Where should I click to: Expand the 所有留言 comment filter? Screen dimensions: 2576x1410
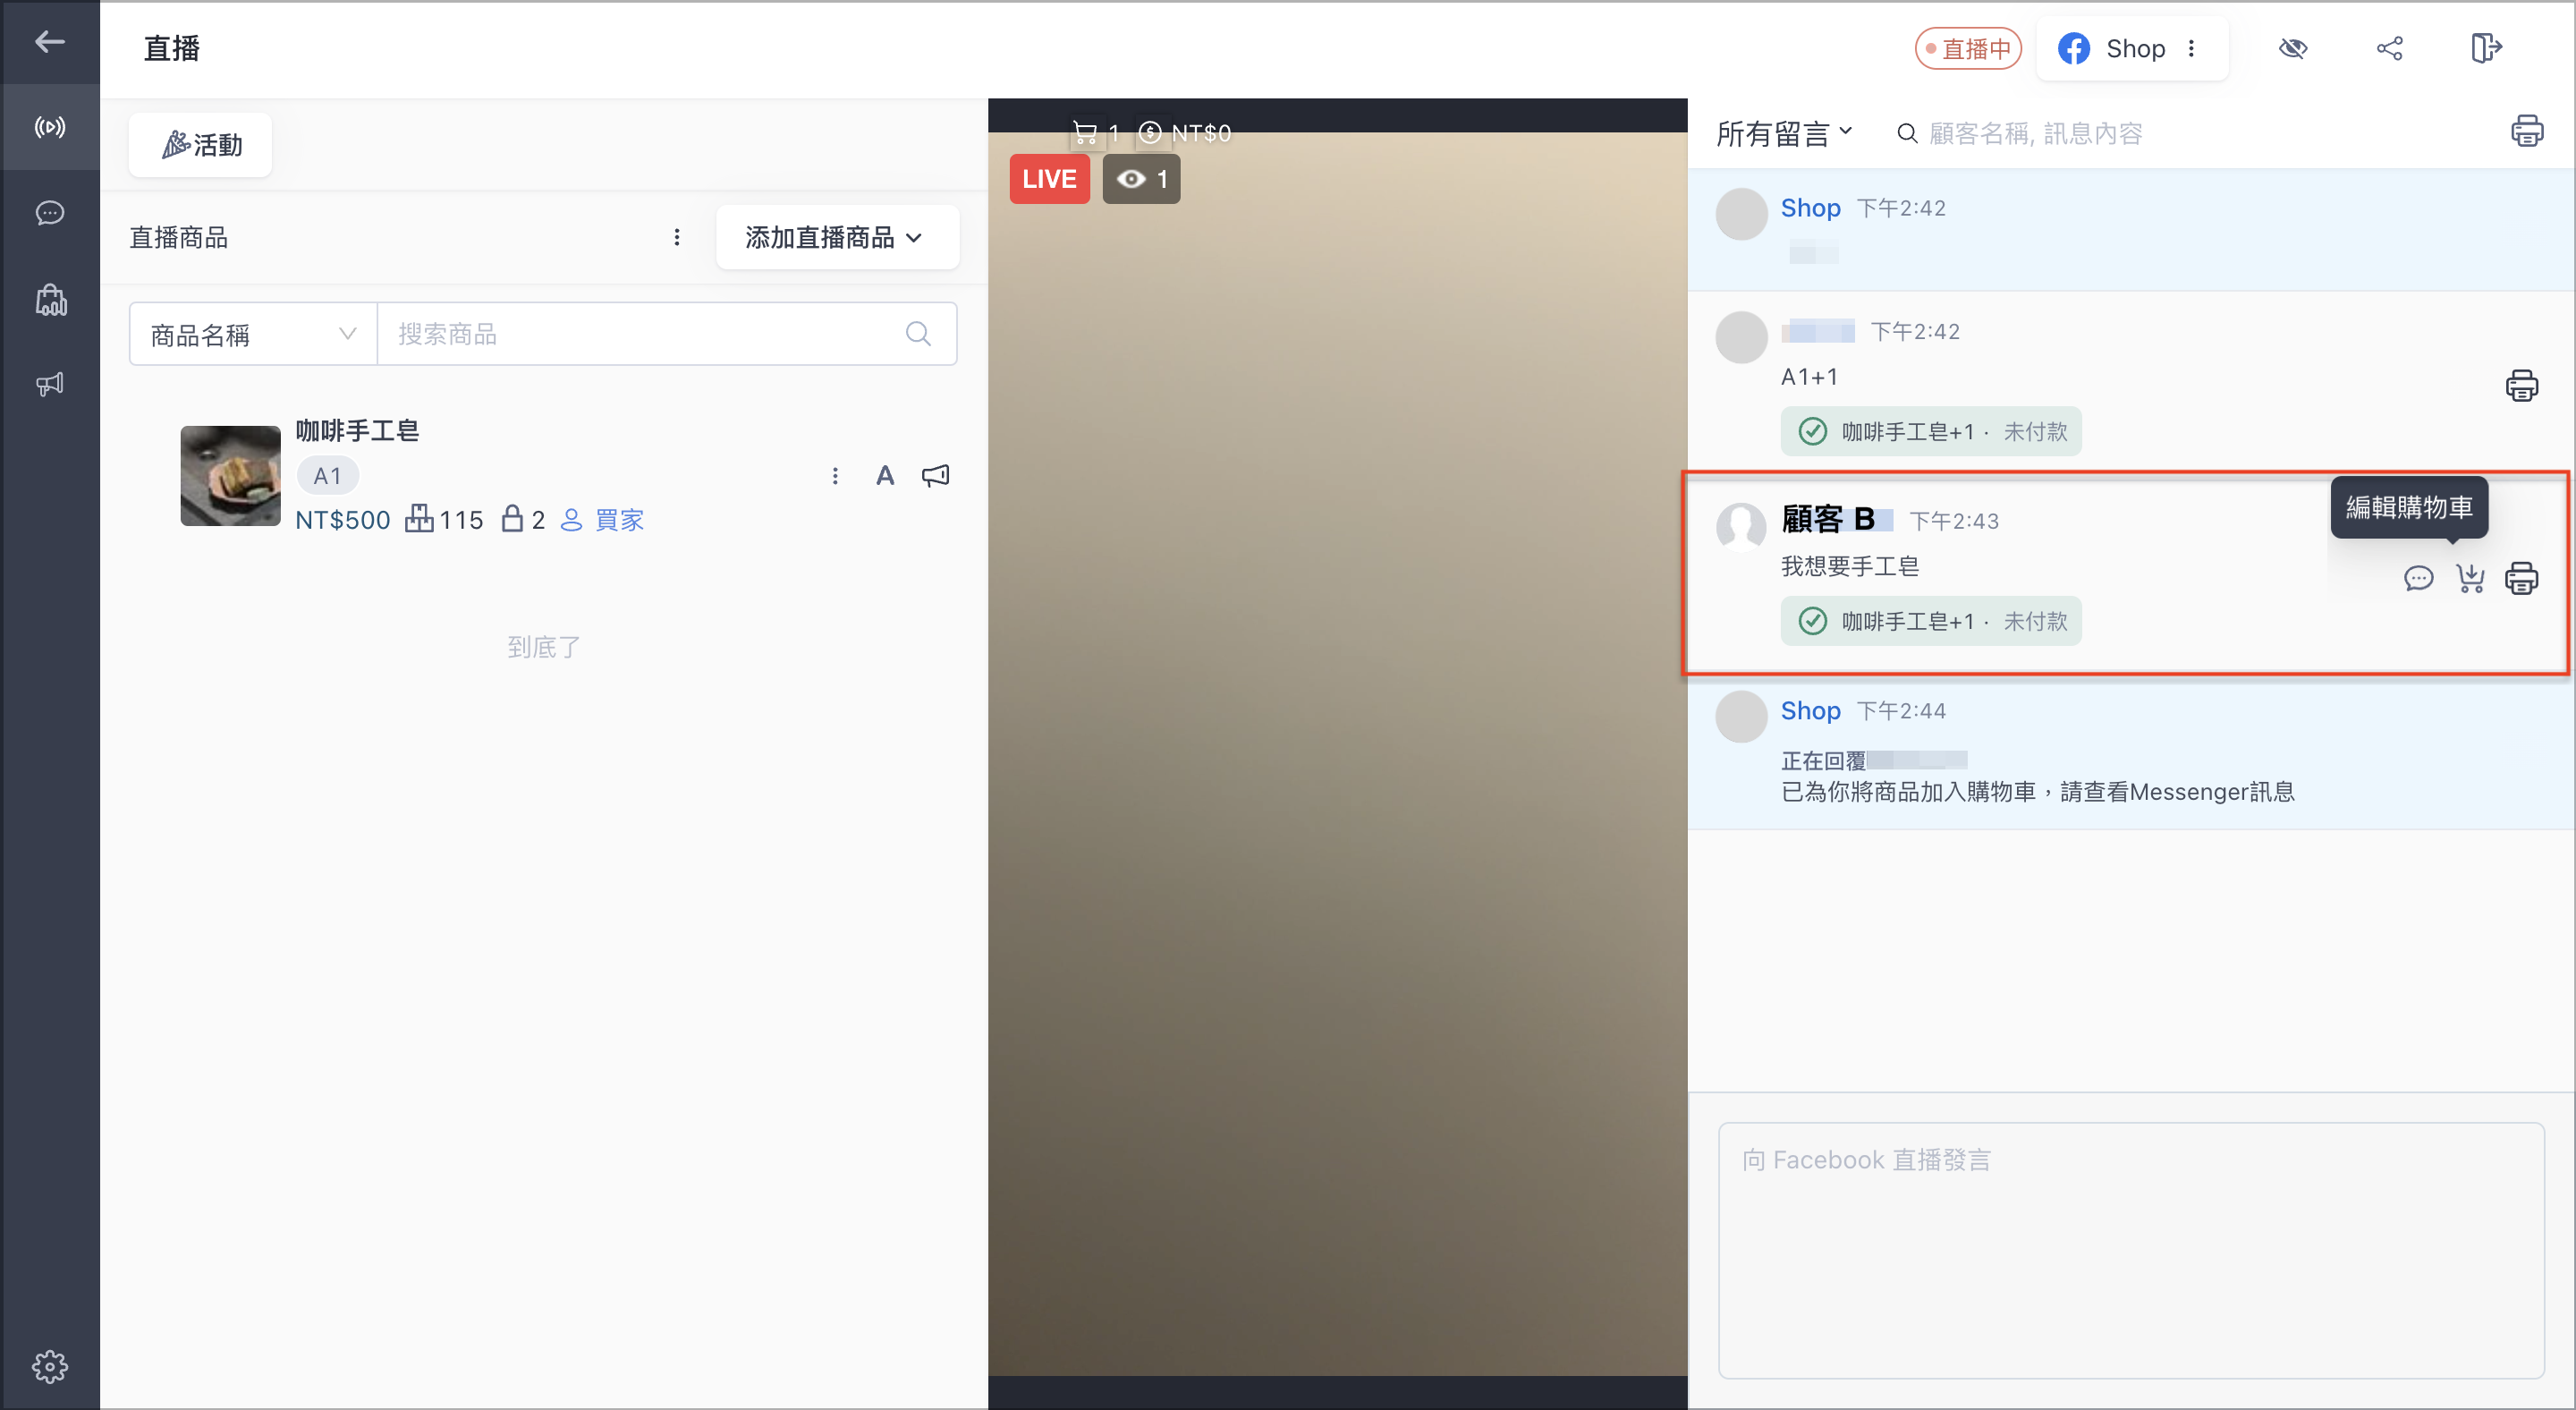coord(1784,133)
